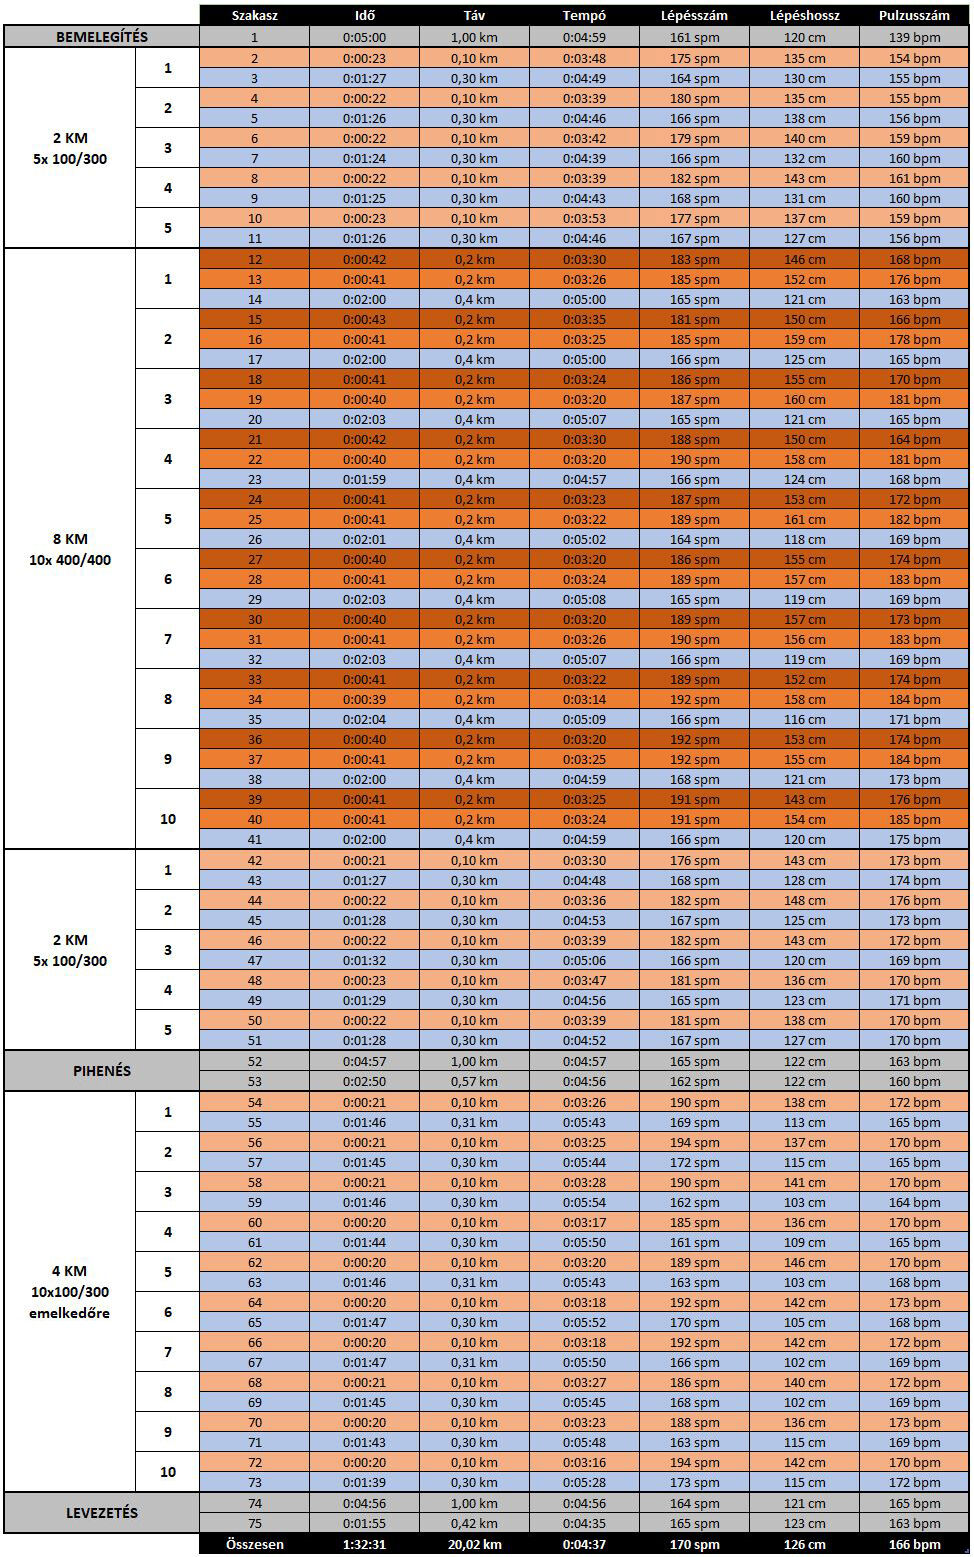Click the Összesen total time 1:32:31
Screen dimensions: 974x1557
click(364, 1544)
